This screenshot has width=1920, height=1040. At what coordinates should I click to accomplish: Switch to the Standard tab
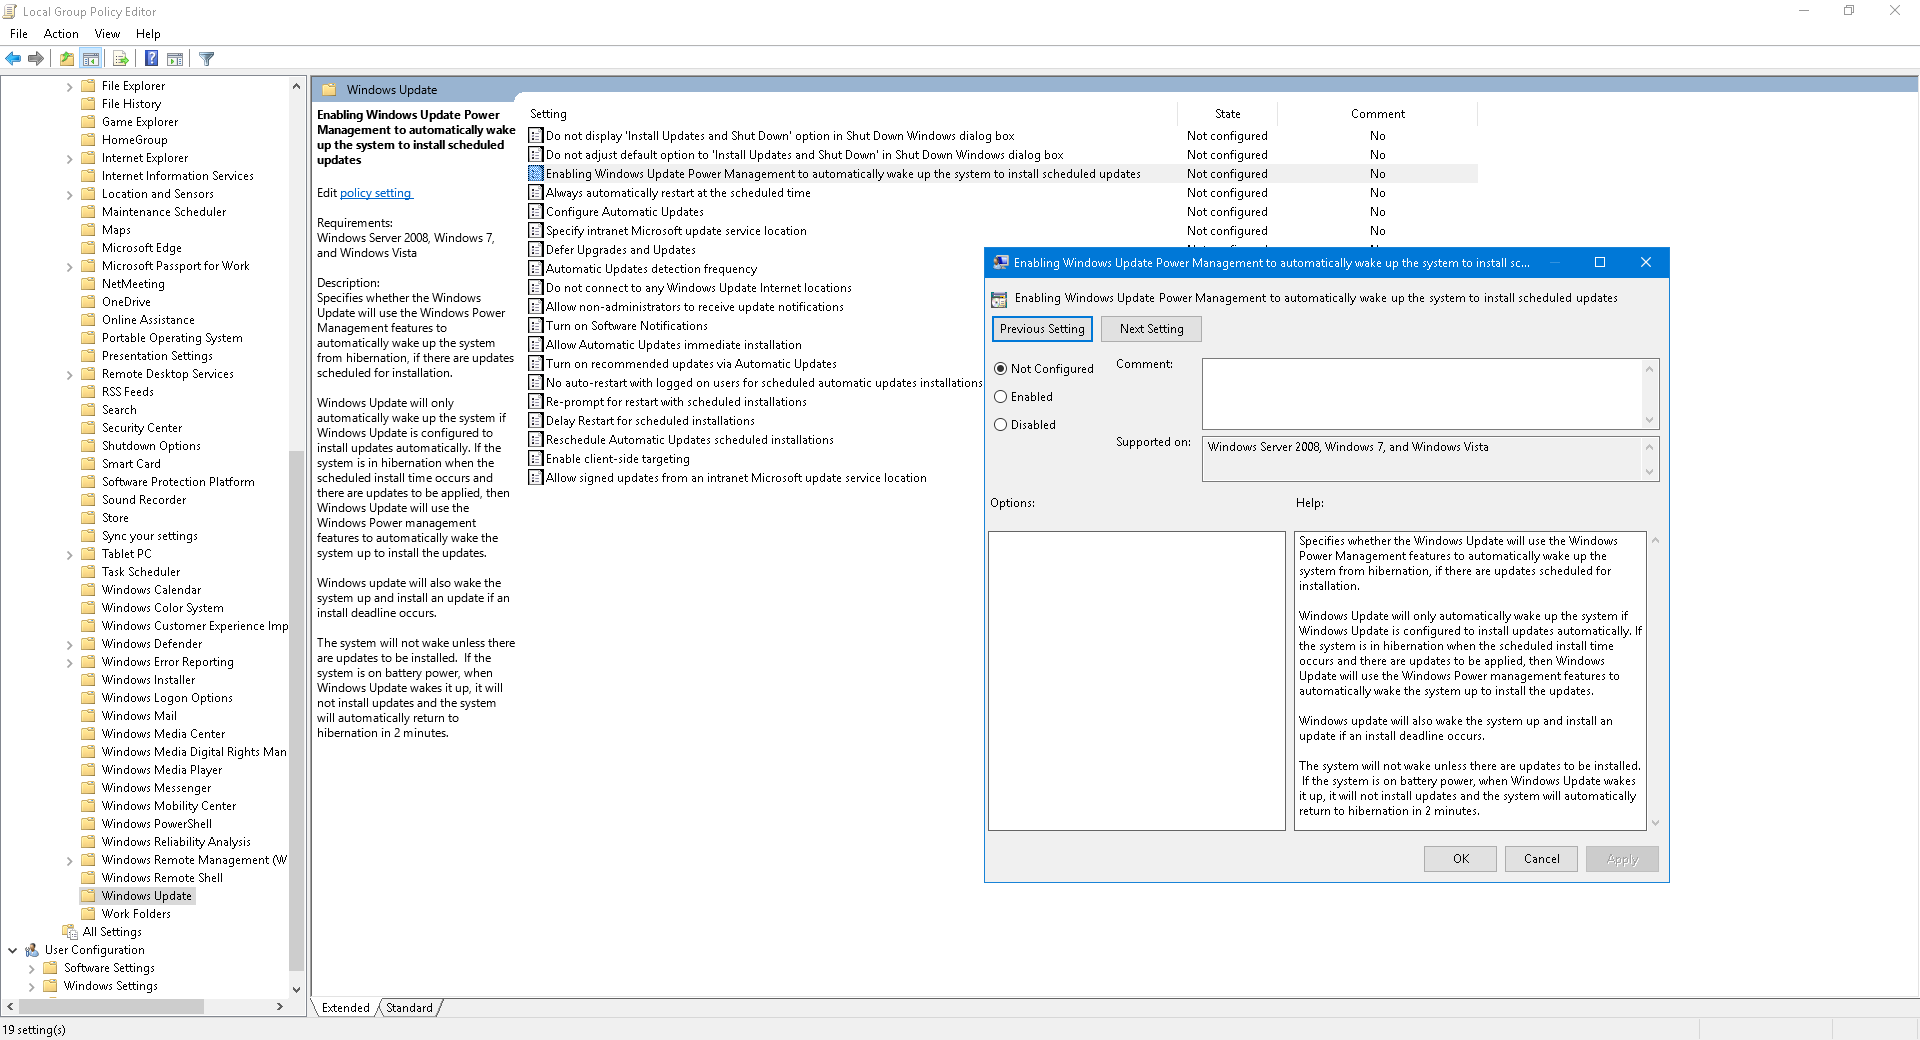click(x=410, y=1008)
